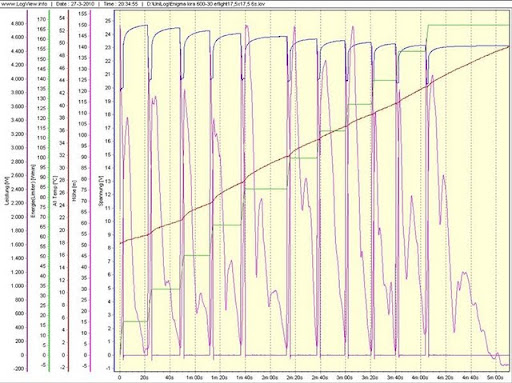Click the 4m 40s time axis label
Screen dimensions: 512x383
click(x=470, y=378)
